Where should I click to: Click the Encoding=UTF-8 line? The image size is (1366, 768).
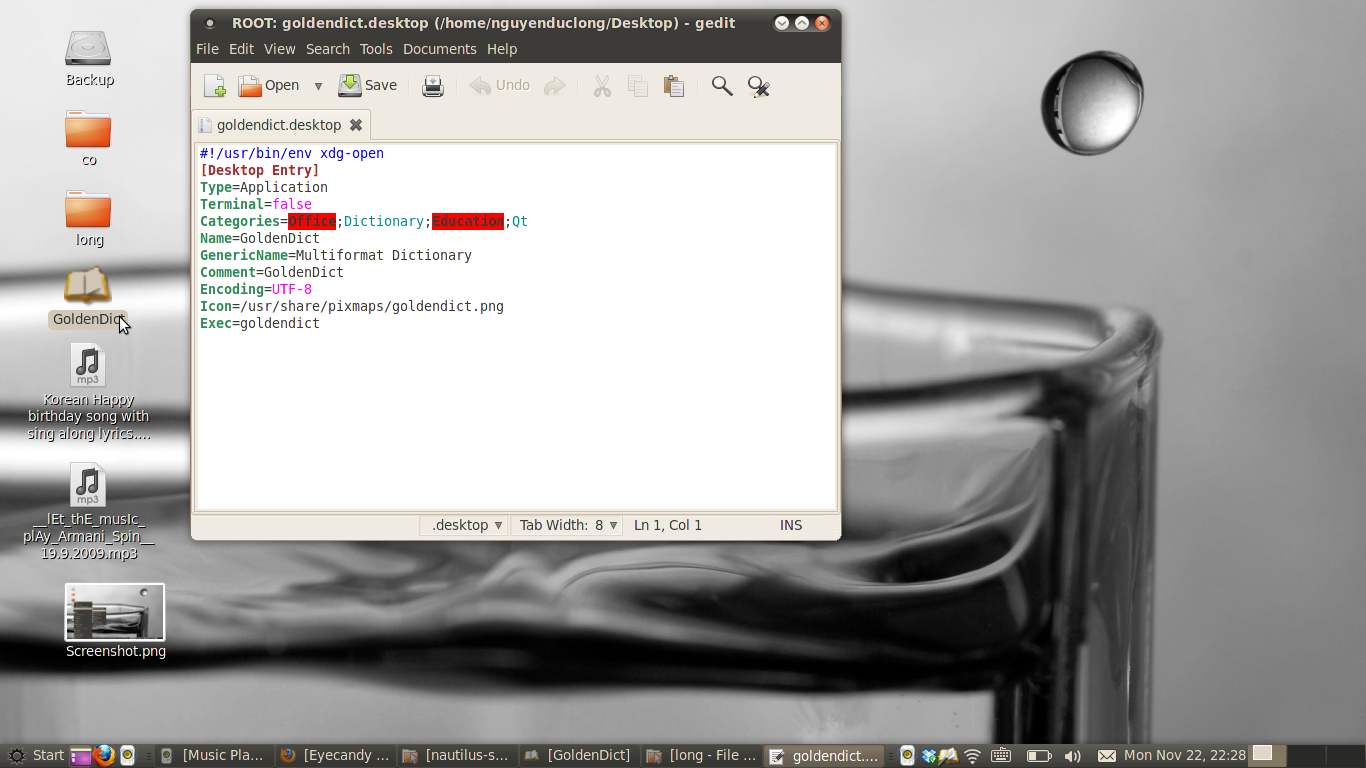pos(256,289)
